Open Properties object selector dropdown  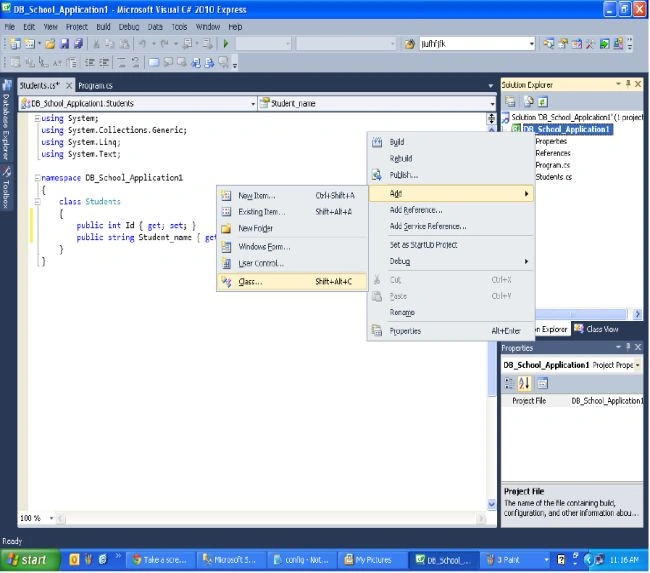[x=638, y=365]
